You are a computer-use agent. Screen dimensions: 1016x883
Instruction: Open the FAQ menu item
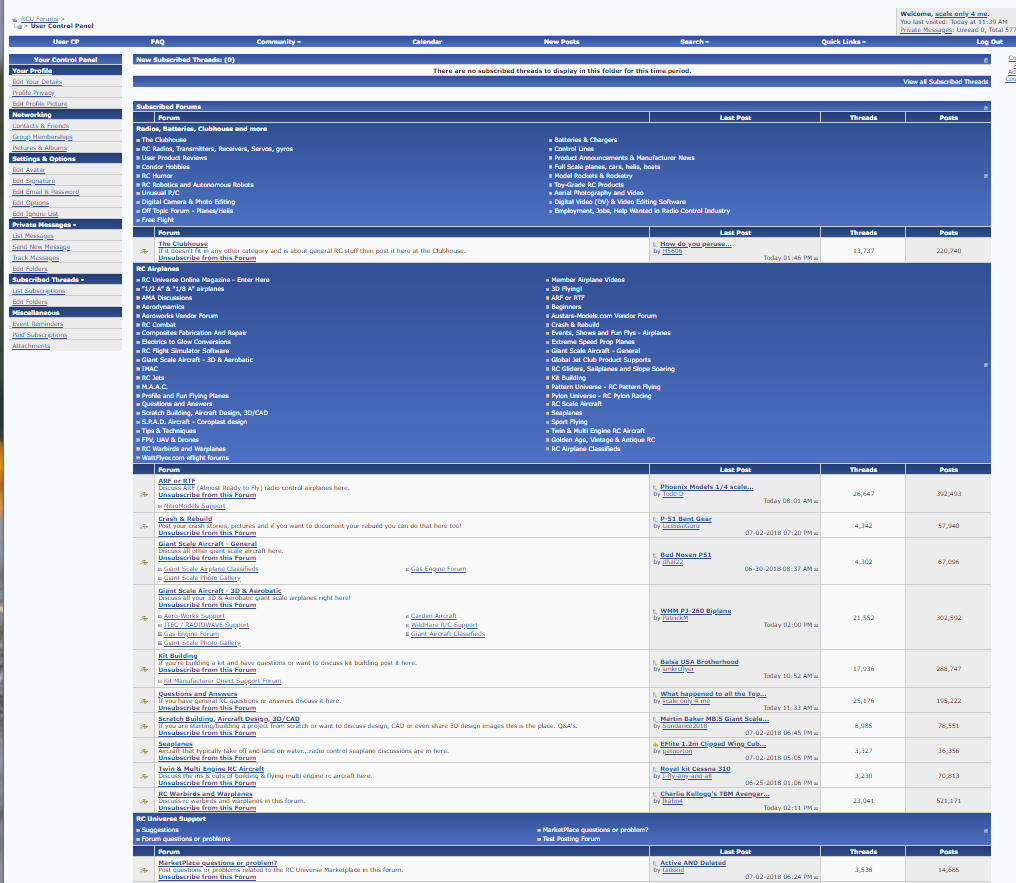157,42
